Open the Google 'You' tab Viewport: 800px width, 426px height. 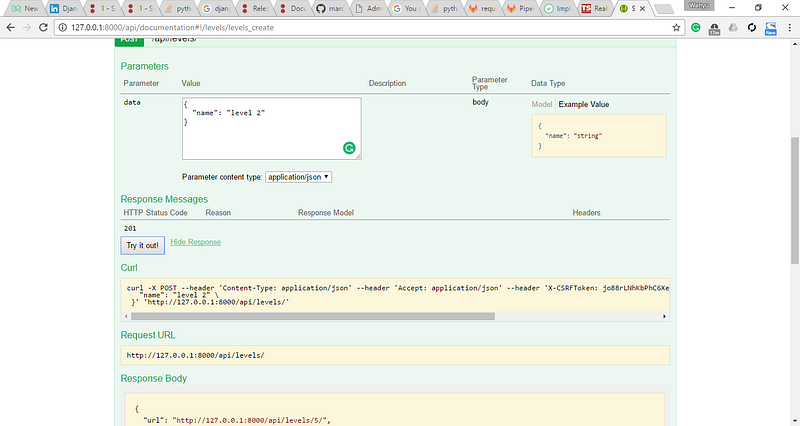coord(406,9)
